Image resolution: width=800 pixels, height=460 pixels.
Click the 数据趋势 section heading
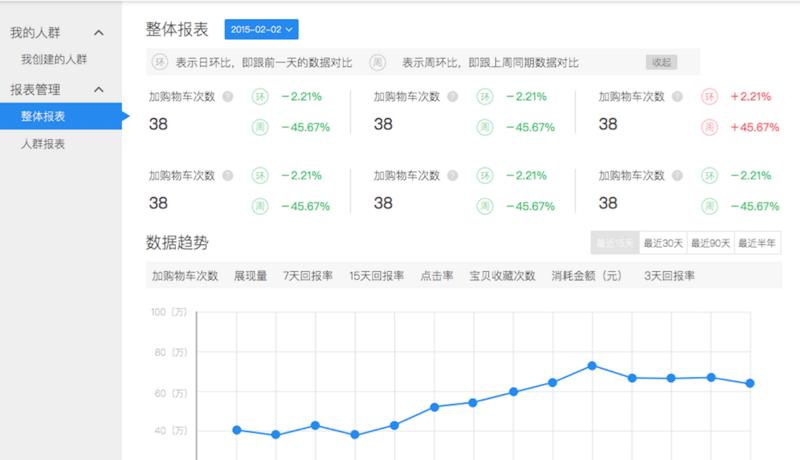(177, 242)
